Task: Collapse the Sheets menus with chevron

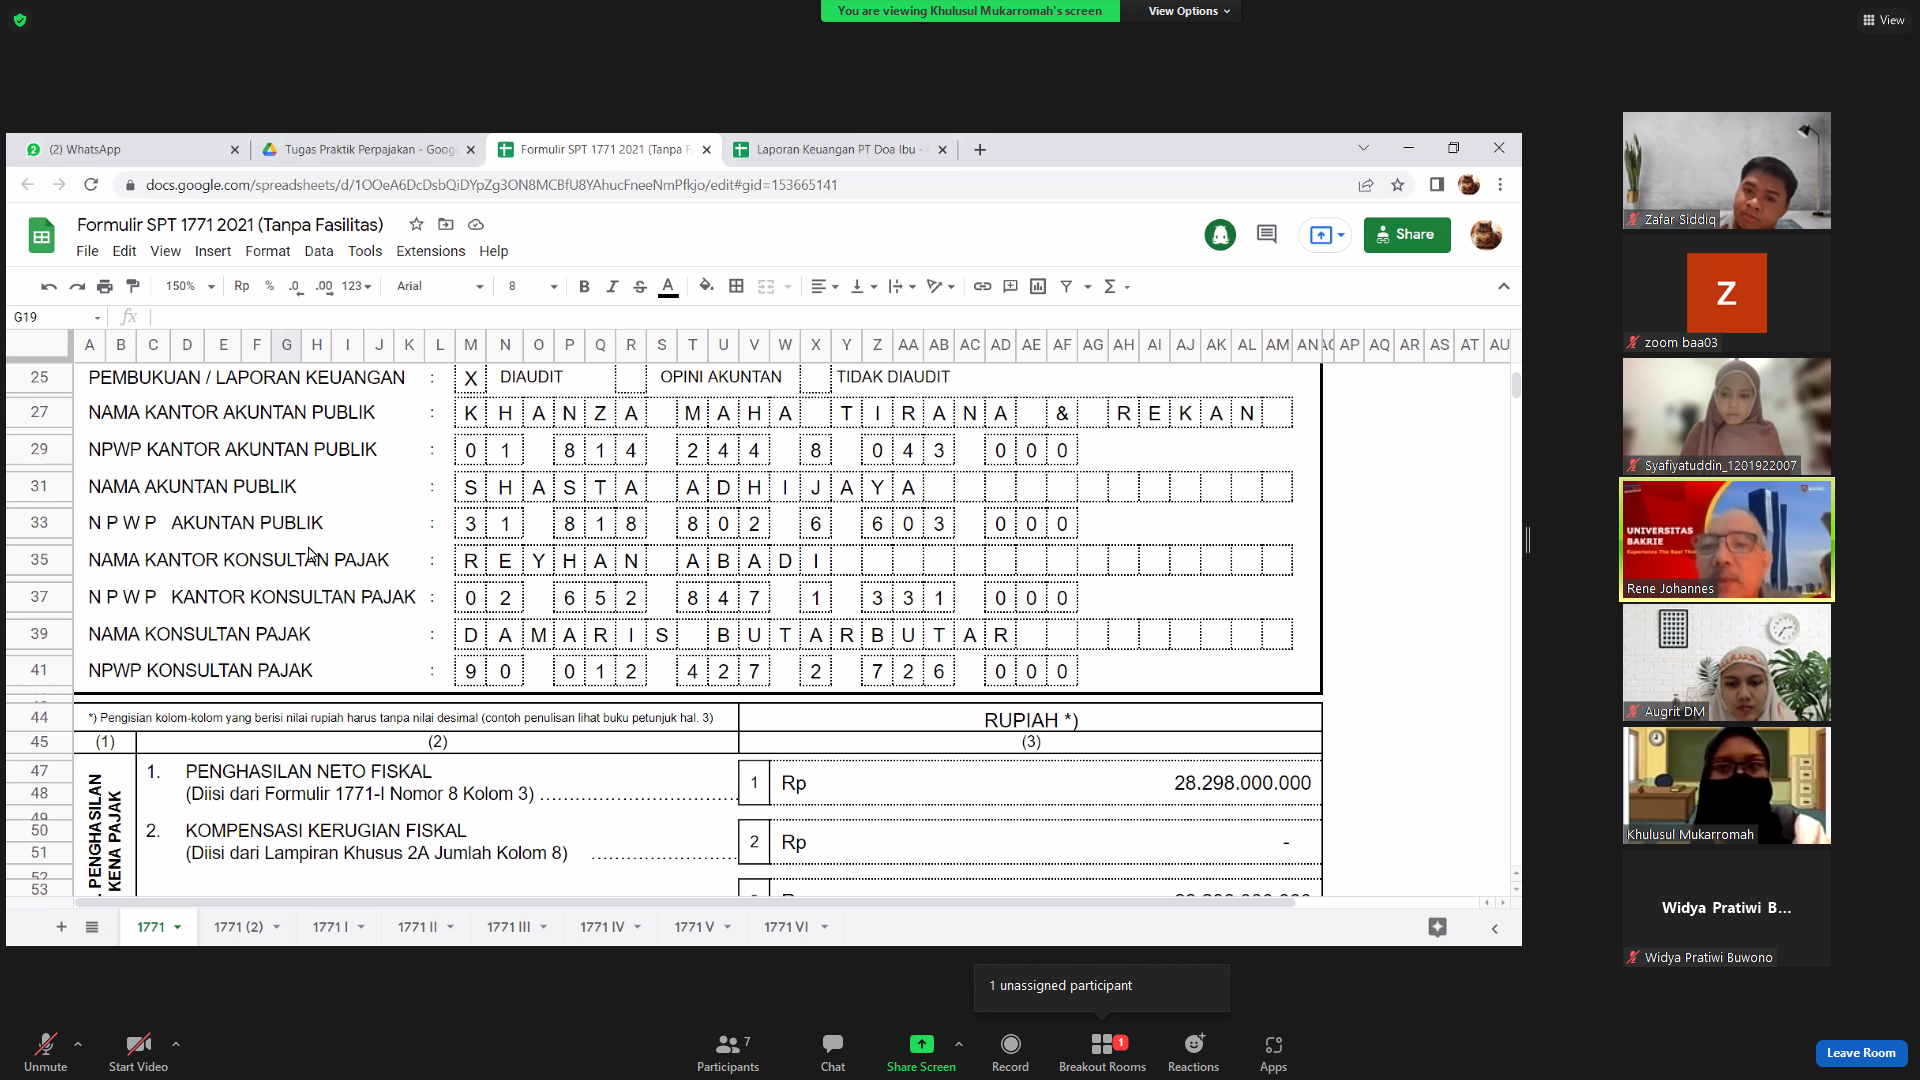Action: (1503, 287)
